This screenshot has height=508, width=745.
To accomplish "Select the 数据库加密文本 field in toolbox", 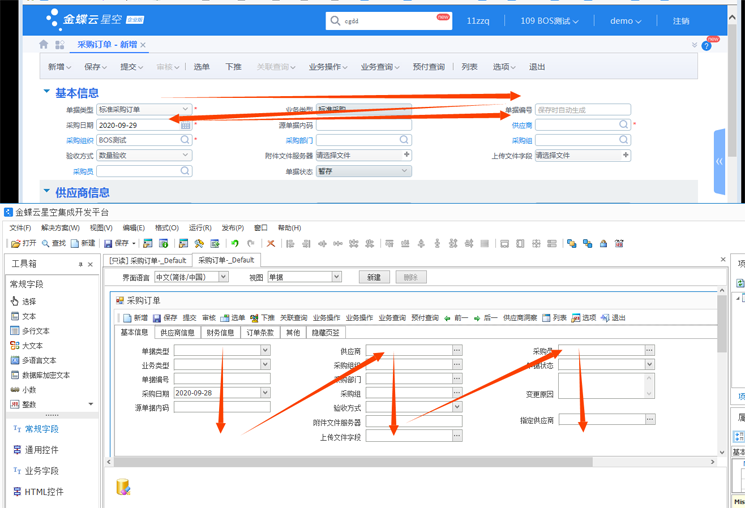I will (40, 375).
